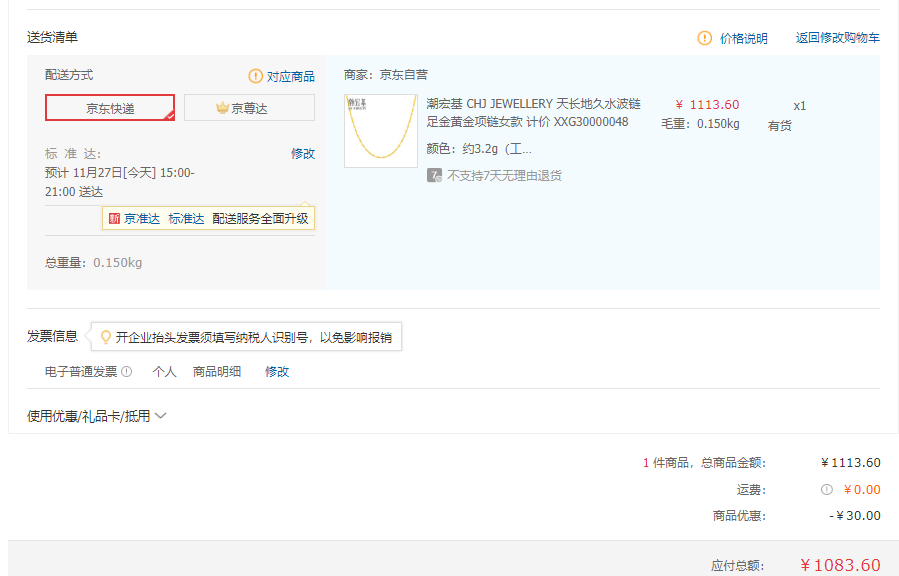Click the 商家：京东自营 label
This screenshot has width=899, height=576.
386,75
